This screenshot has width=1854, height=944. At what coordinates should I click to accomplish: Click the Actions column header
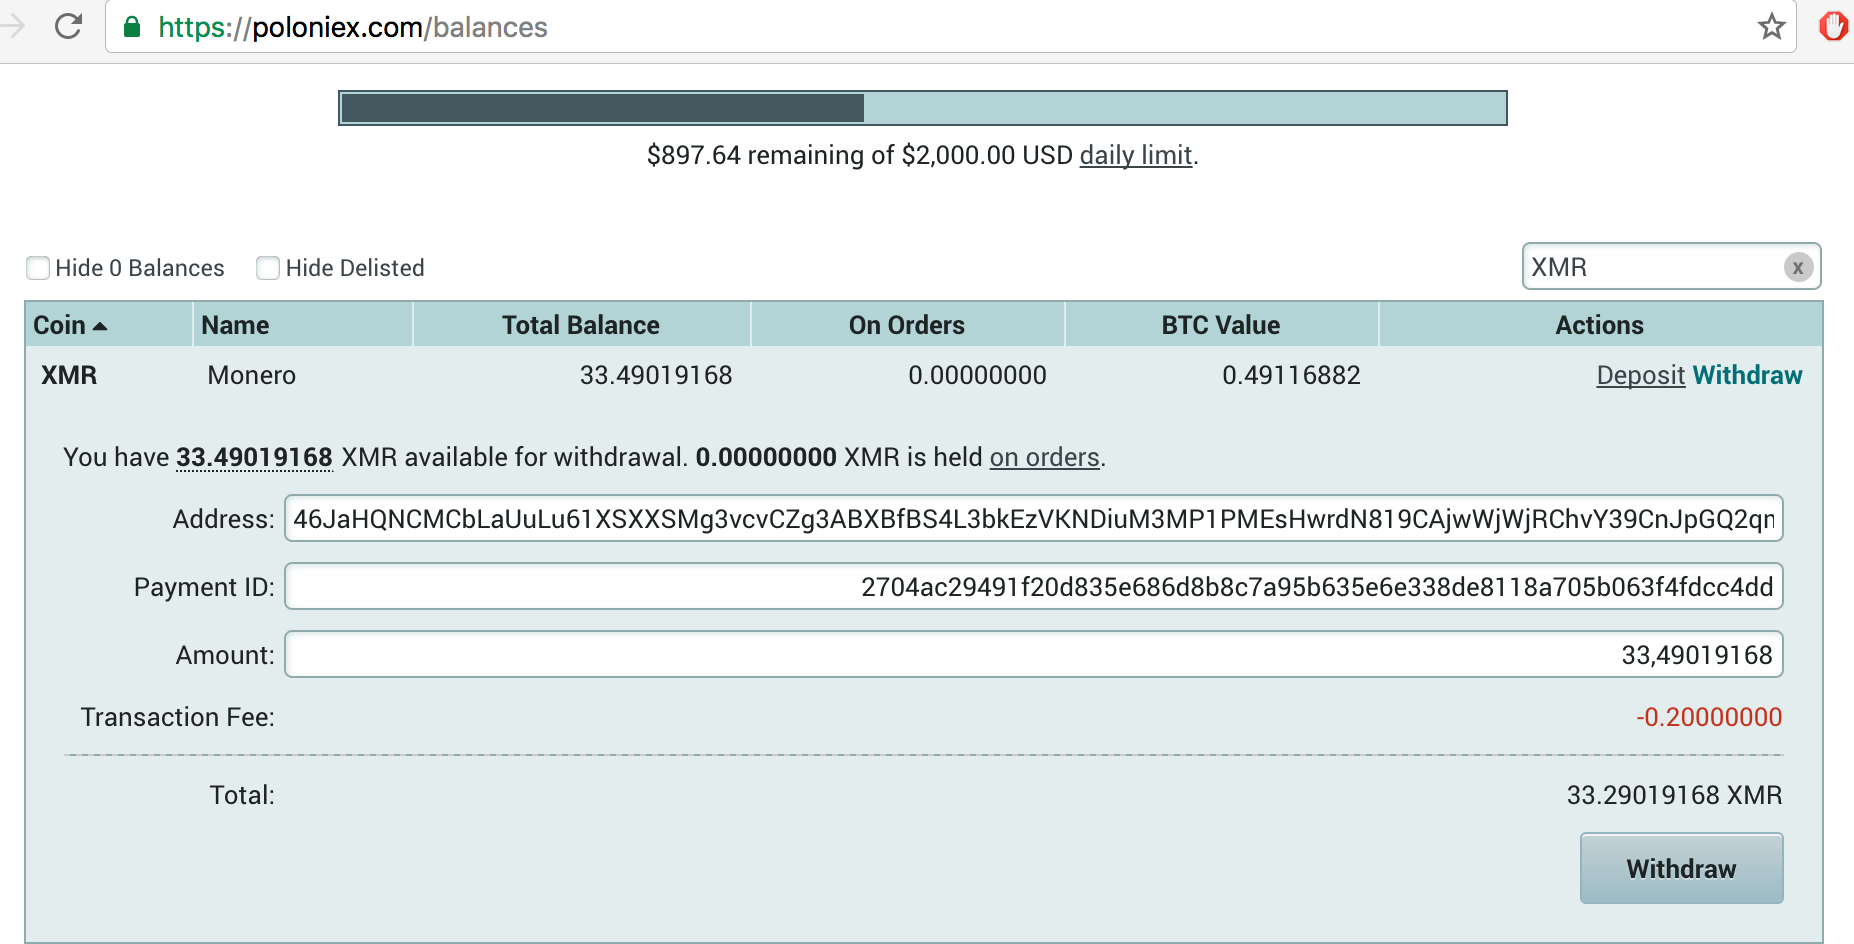[1599, 325]
